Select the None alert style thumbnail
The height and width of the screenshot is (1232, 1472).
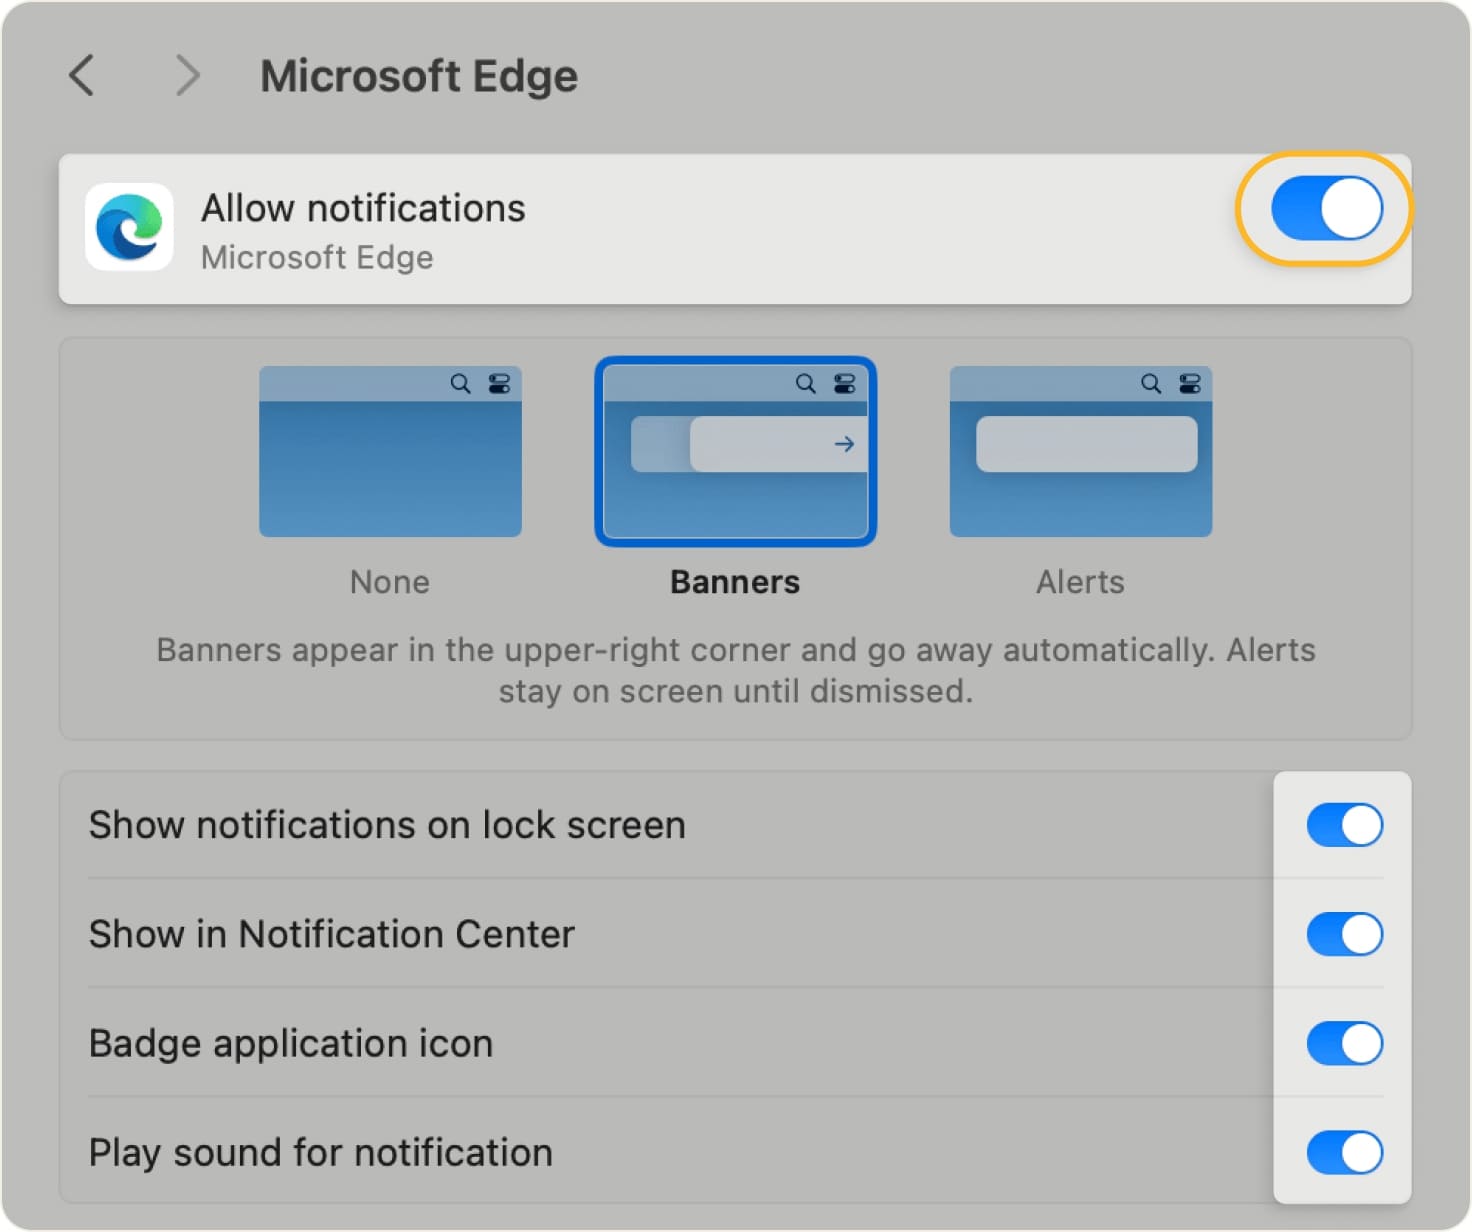(390, 452)
